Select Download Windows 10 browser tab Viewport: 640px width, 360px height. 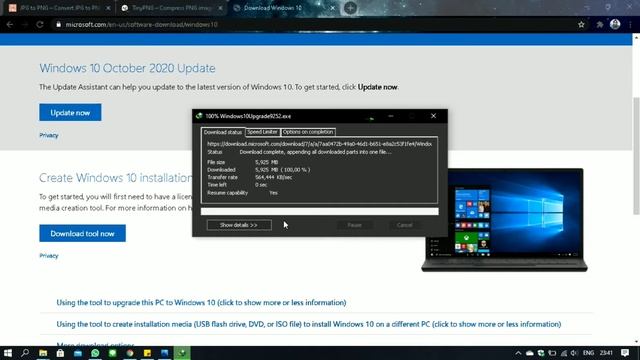coord(284,8)
